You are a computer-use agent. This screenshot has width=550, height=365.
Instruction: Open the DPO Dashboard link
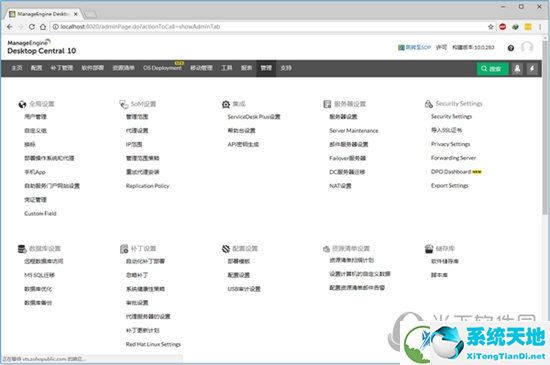coord(451,172)
